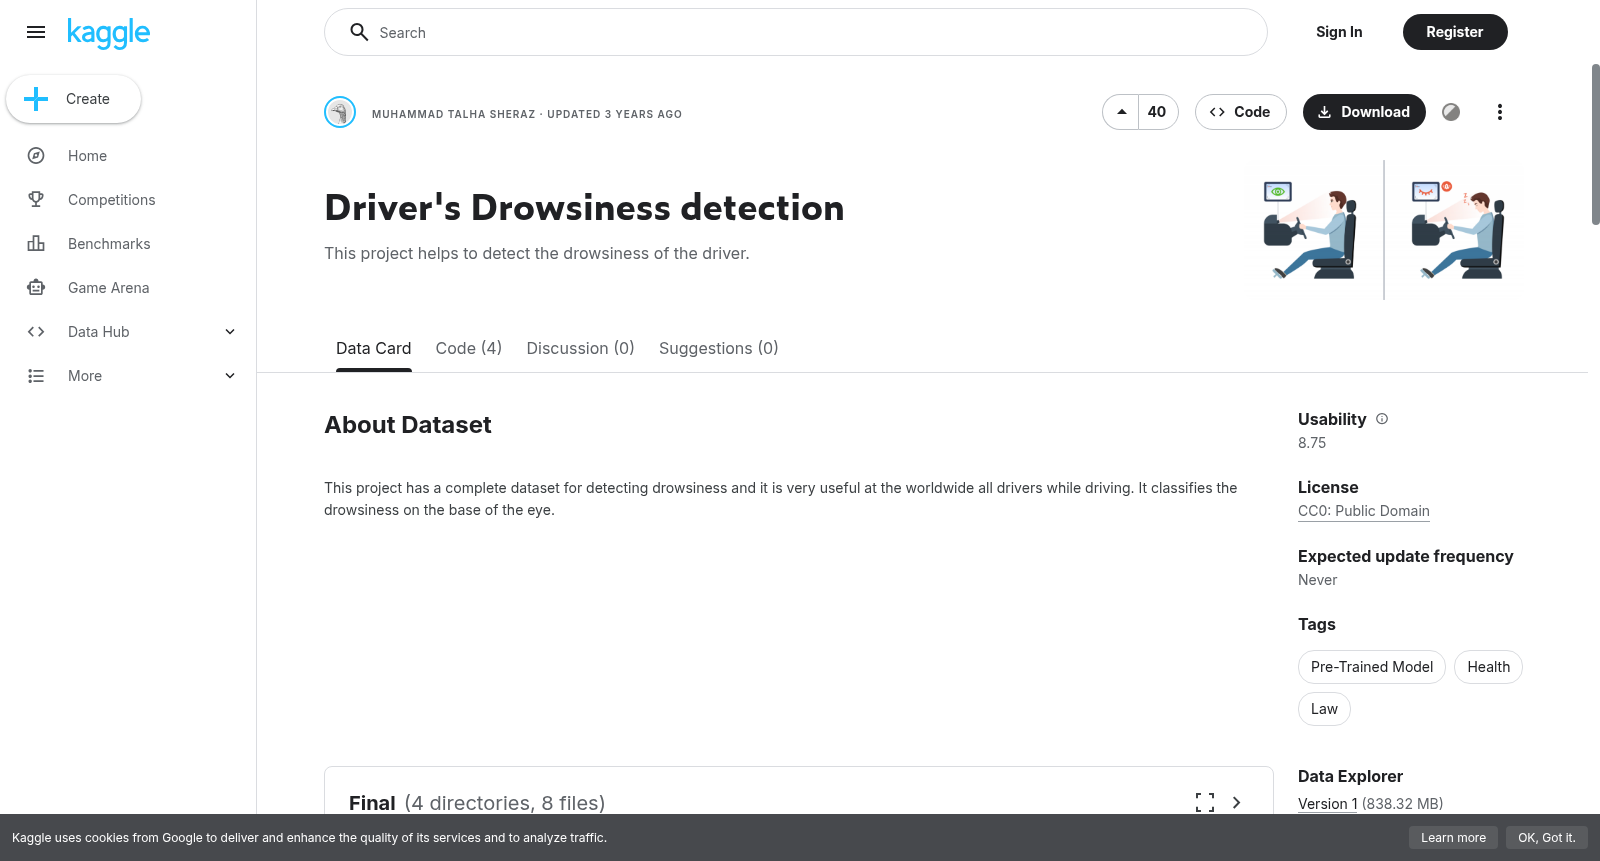
Task: Click the More list icon
Action: click(36, 376)
